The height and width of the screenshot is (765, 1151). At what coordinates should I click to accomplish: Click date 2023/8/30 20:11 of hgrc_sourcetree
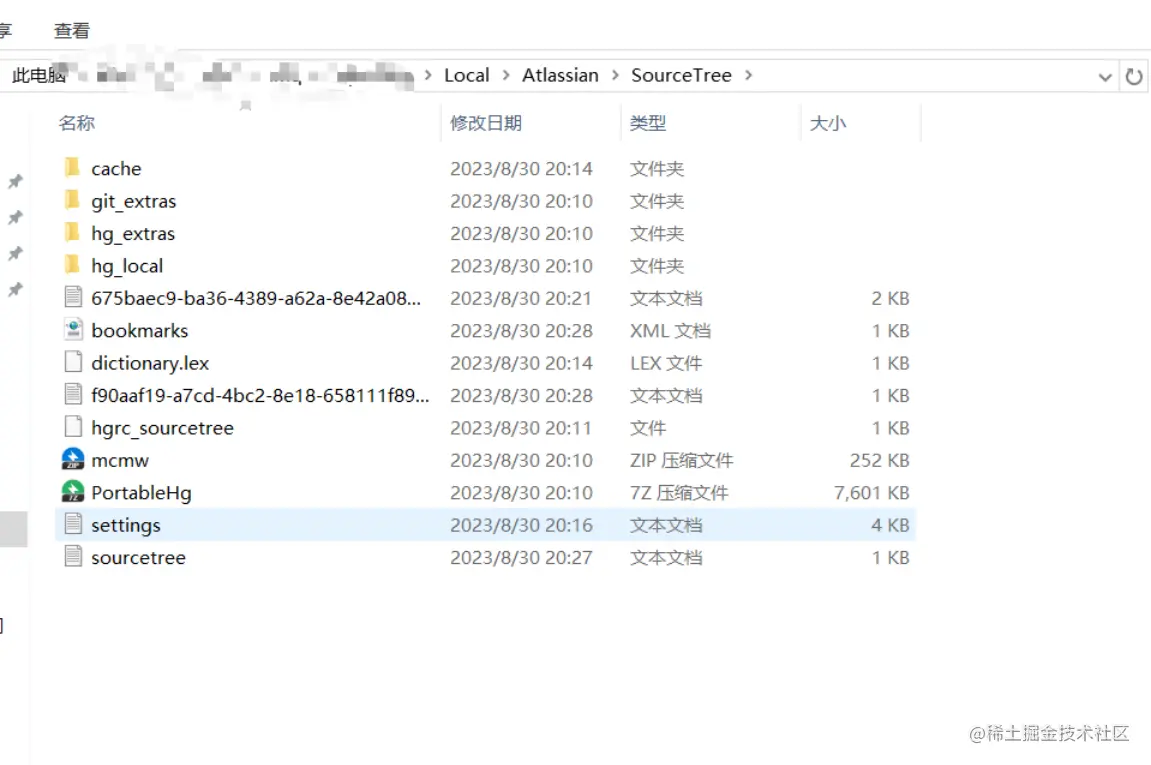click(521, 427)
